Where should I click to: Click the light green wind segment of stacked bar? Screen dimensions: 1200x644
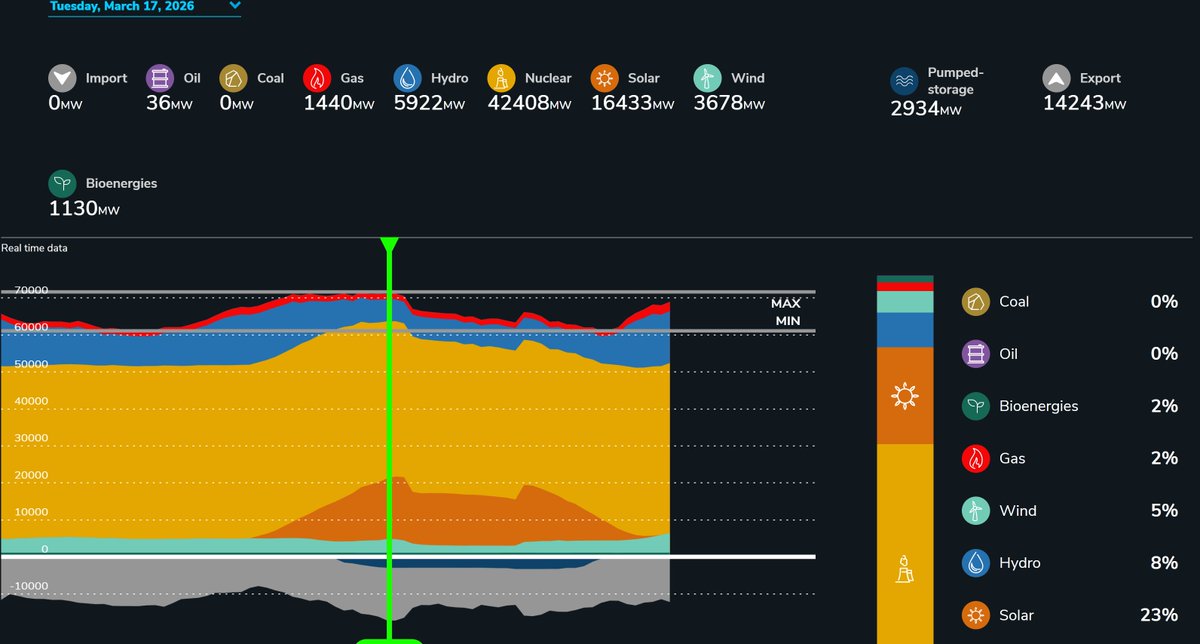(905, 302)
